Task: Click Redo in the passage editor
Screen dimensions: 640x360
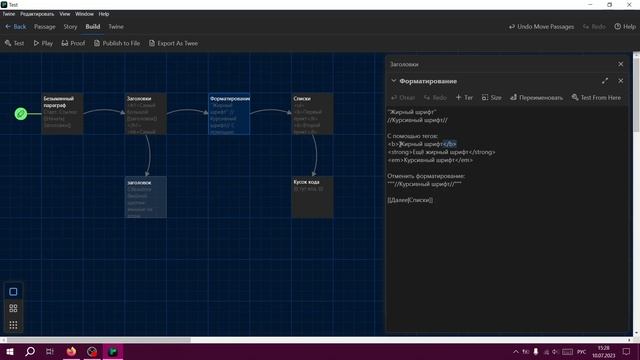Action: coord(435,98)
